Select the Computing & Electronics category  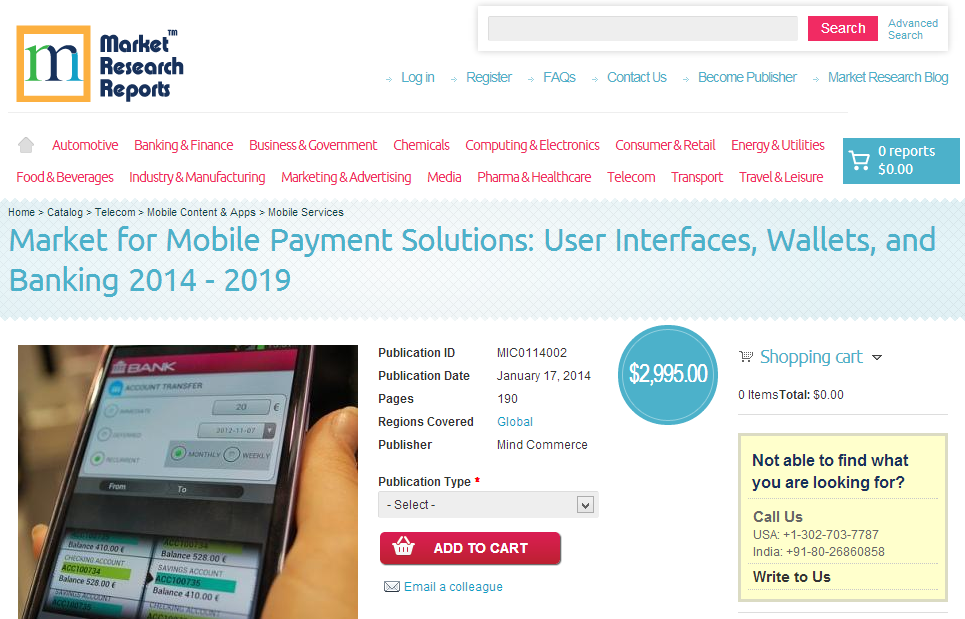coord(532,145)
